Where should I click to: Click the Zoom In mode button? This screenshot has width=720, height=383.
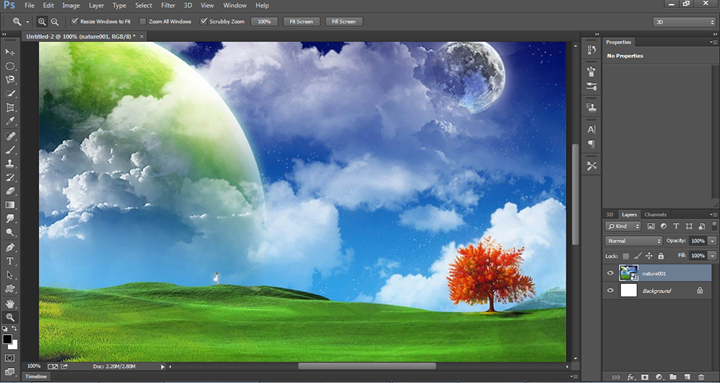pos(42,22)
